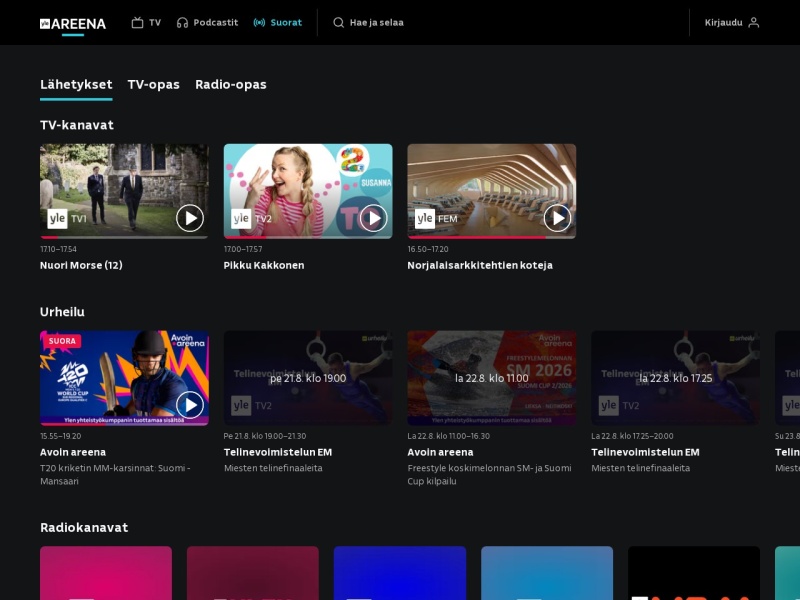800x600 pixels.
Task: Click the 16.50–17.20 time label
Action: tap(428, 249)
